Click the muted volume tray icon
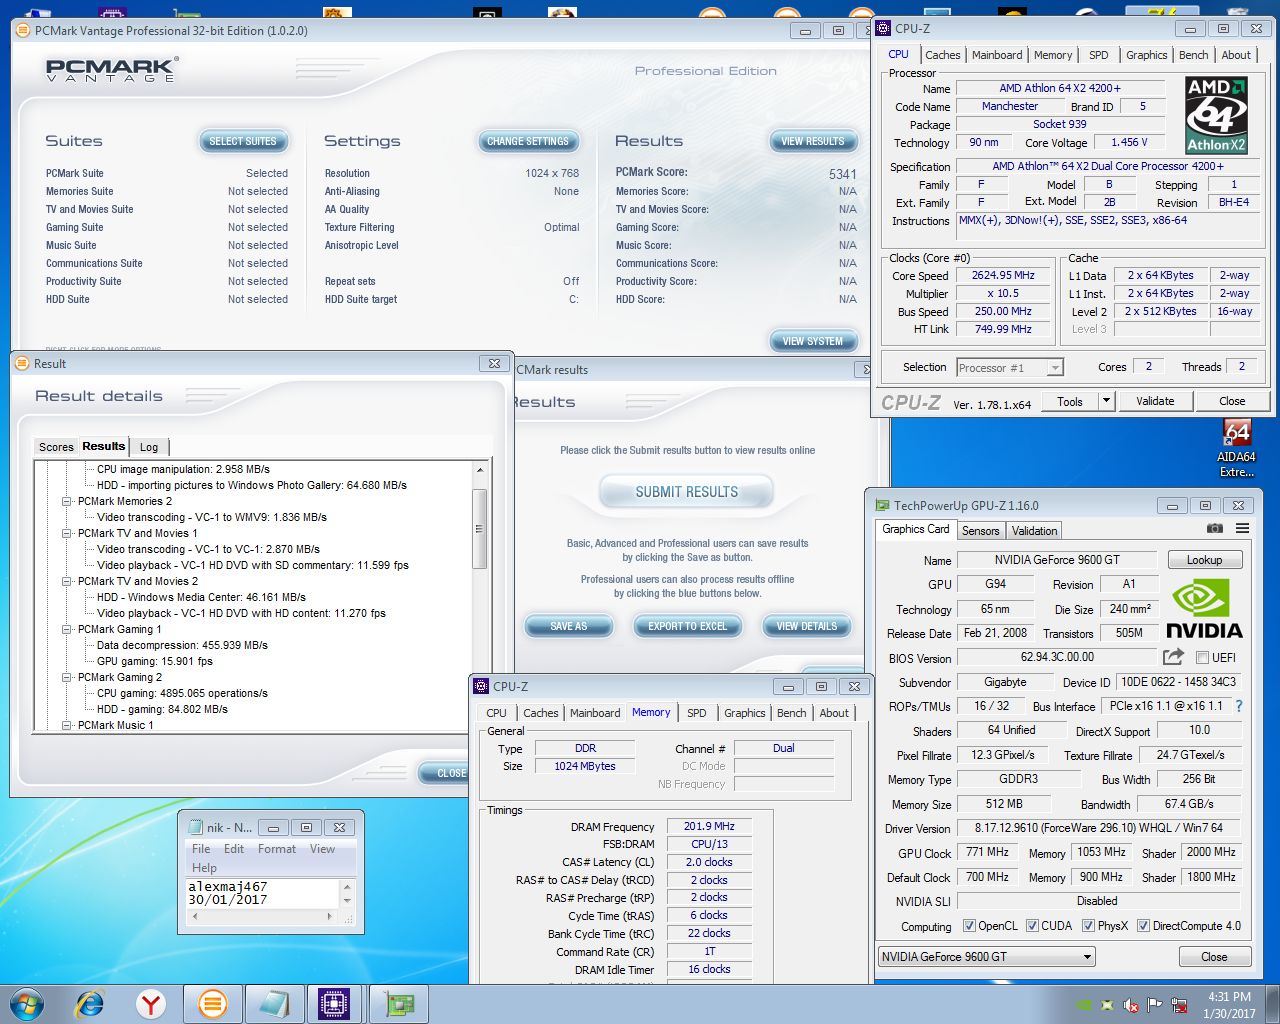Screen dimensions: 1280x1024 coord(1131,1005)
